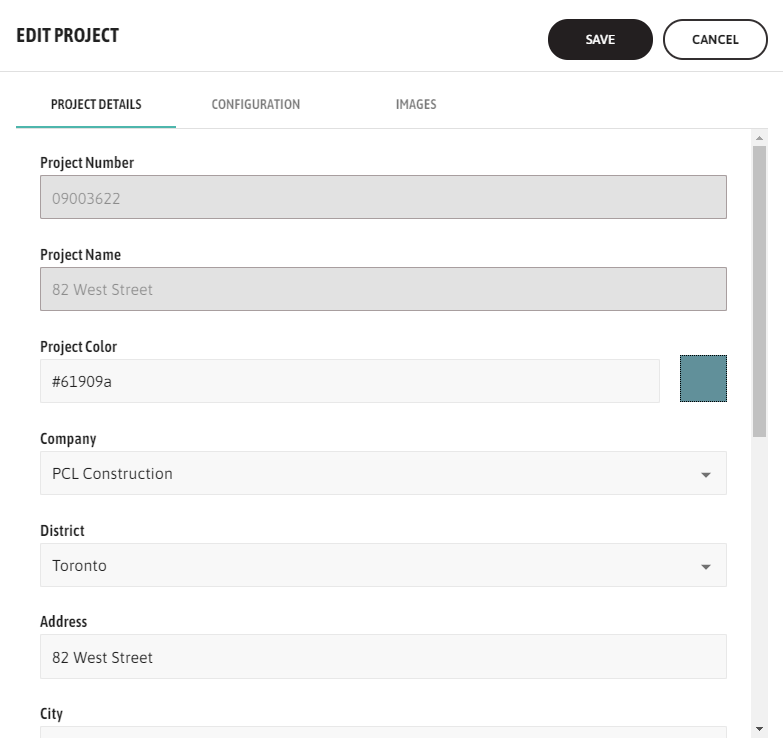Viewport: 783px width, 753px height.
Task: Open the Images tab
Action: pos(416,104)
